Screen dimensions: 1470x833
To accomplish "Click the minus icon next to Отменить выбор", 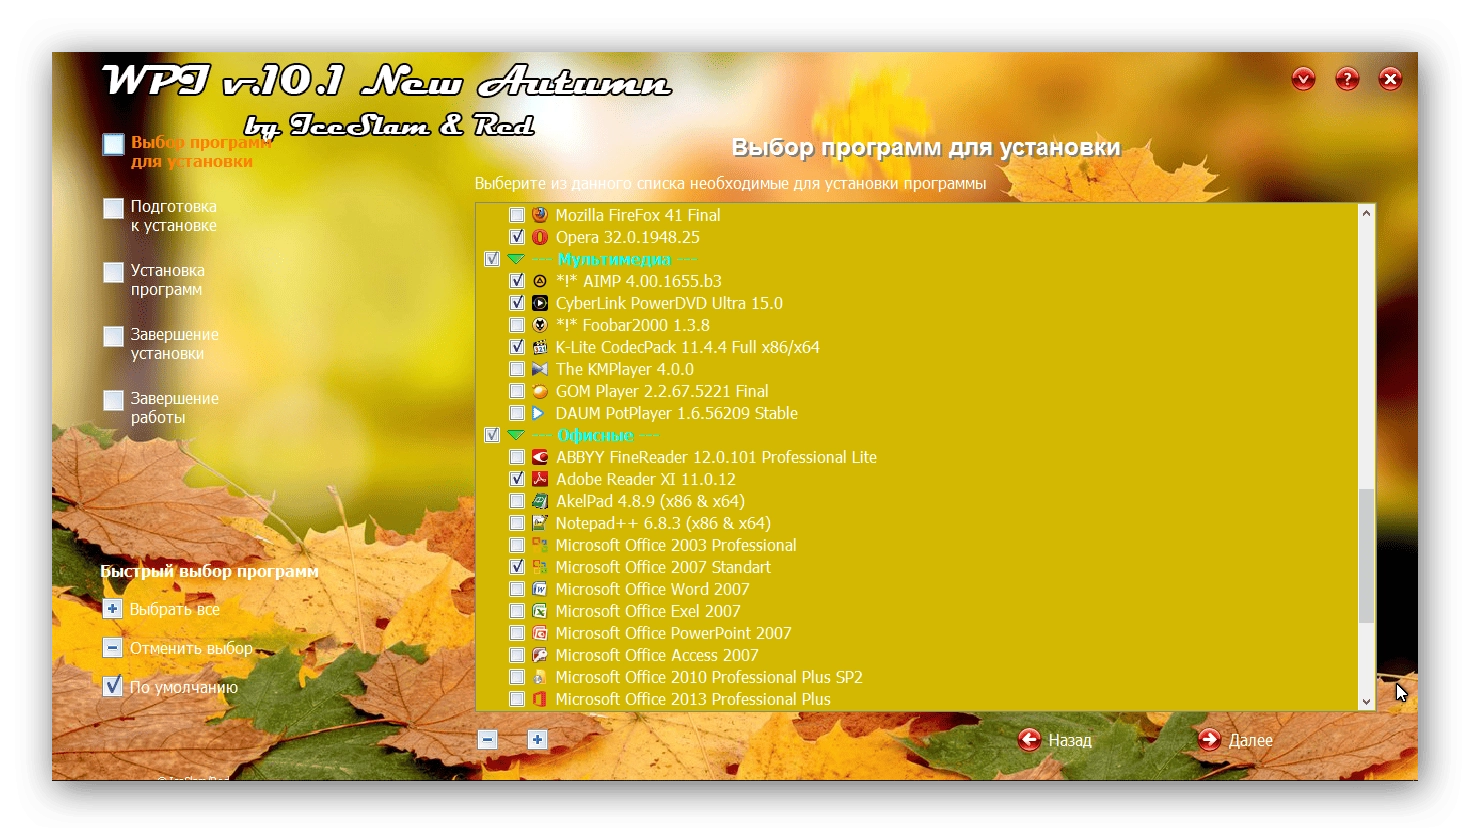I will pyautogui.click(x=113, y=648).
